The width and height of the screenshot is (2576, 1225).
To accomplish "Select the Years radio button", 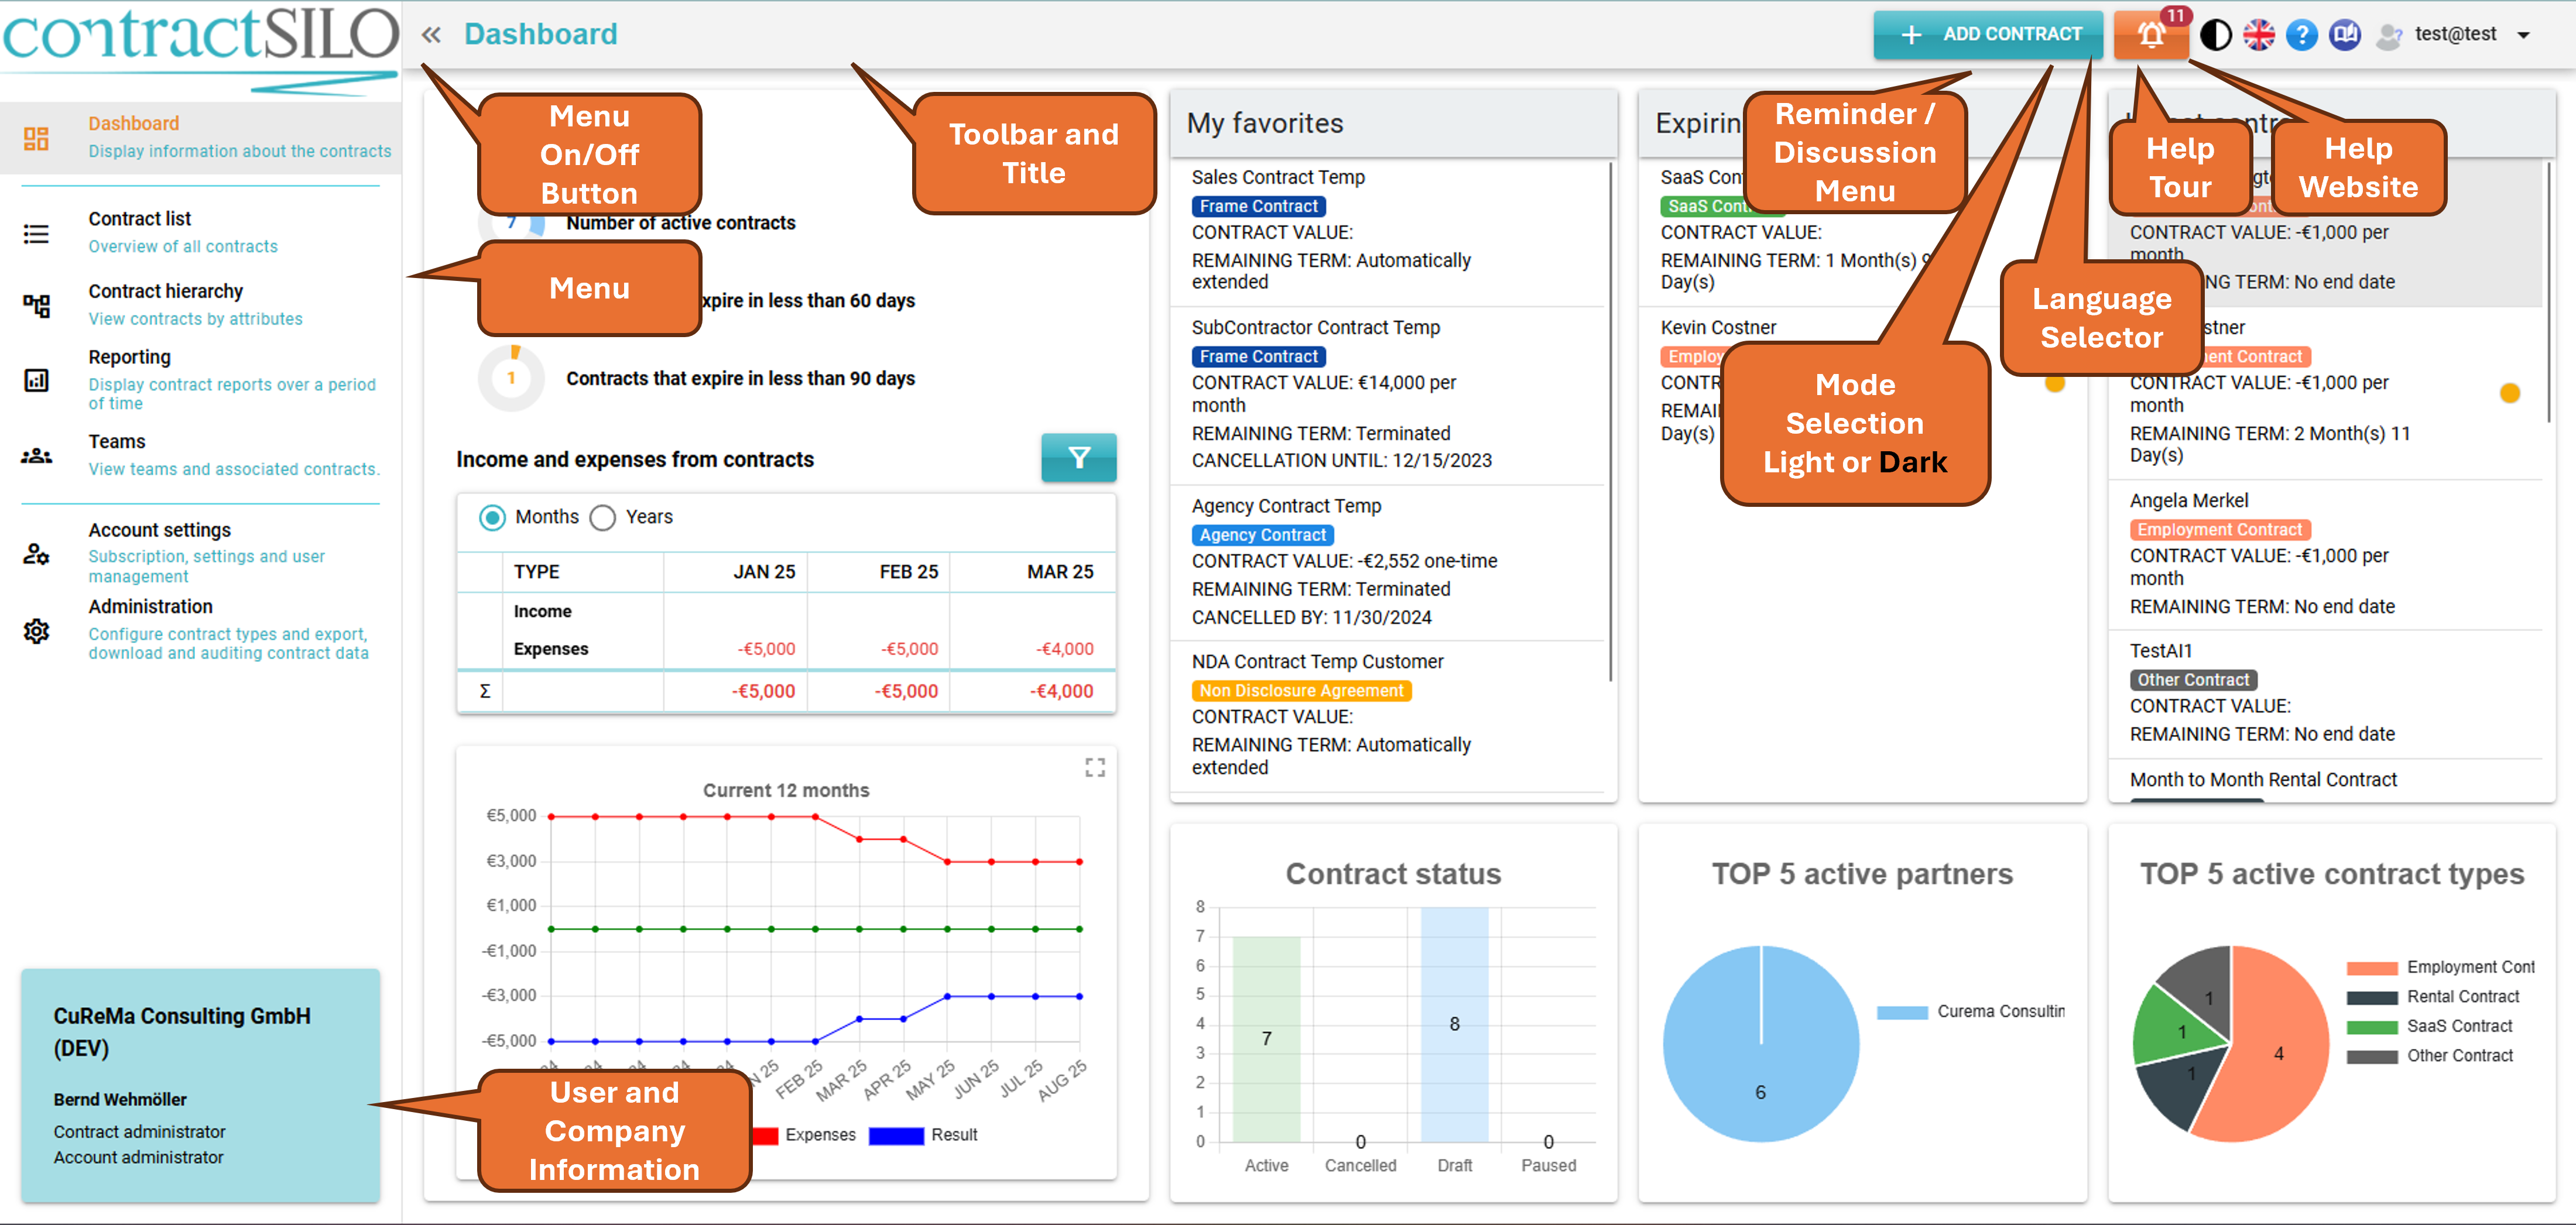I will tap(603, 517).
